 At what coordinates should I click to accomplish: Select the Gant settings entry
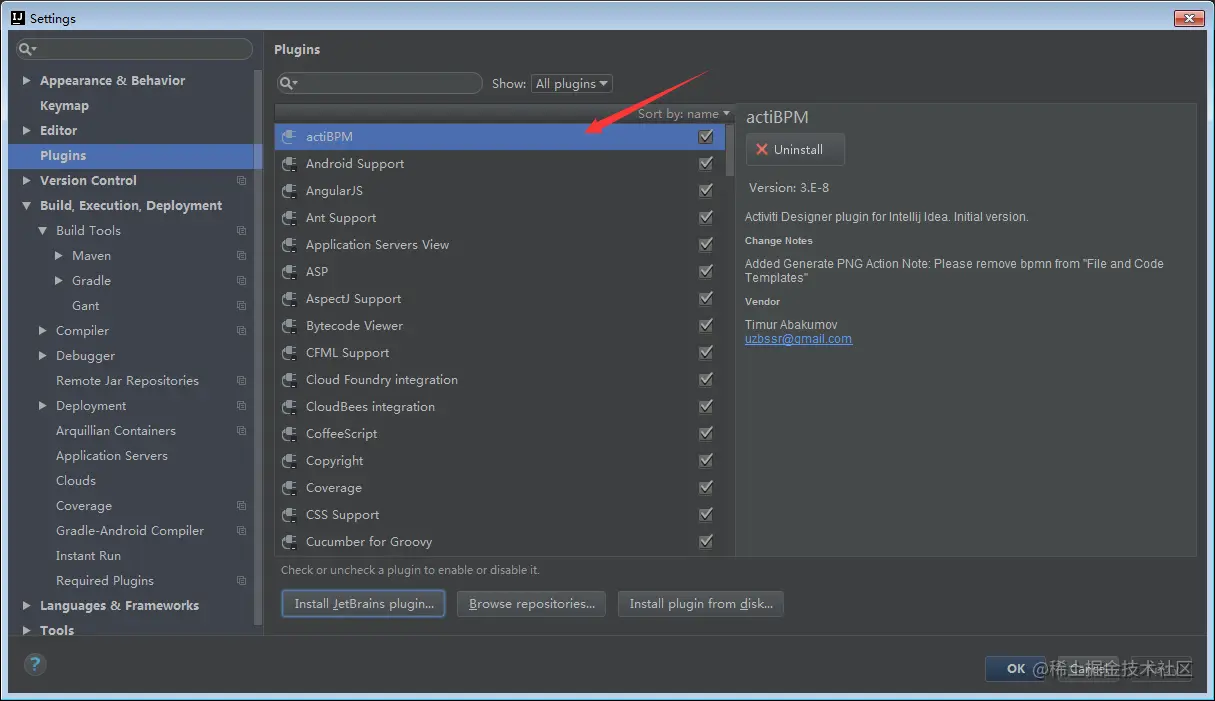click(85, 306)
